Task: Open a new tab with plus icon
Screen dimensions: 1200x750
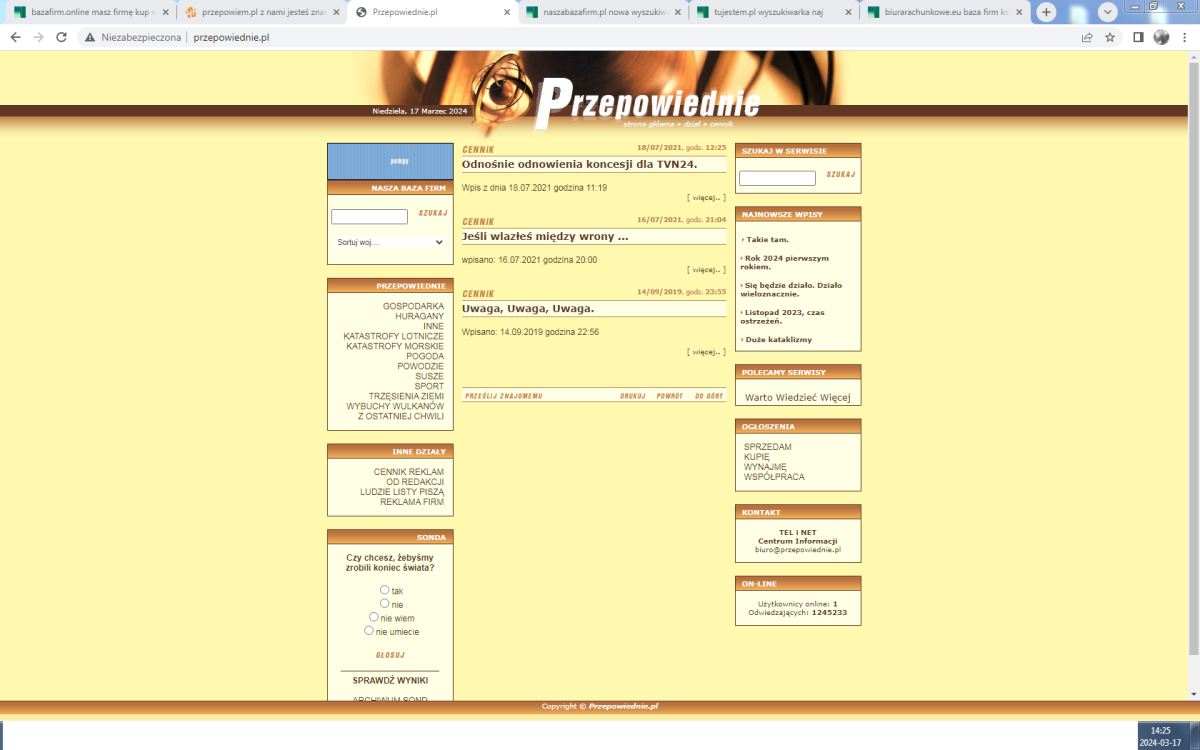Action: coord(1046,12)
